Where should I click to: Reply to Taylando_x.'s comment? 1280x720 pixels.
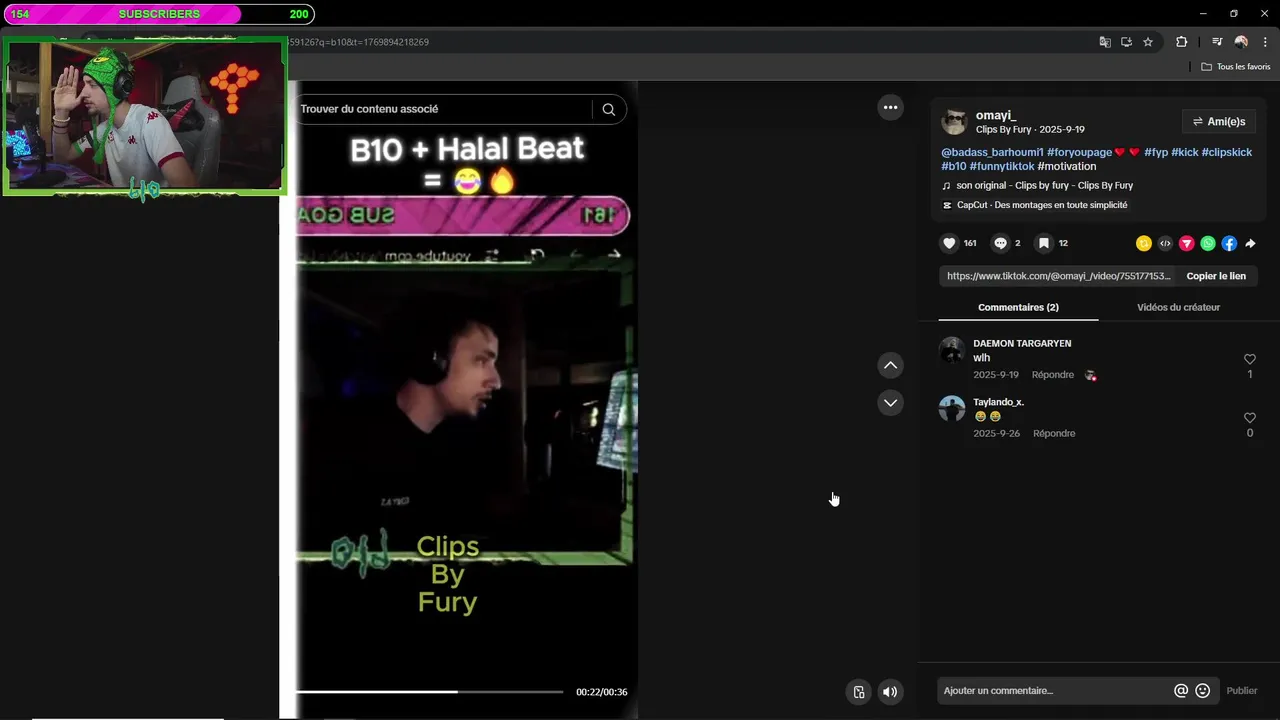pyautogui.click(x=1054, y=434)
